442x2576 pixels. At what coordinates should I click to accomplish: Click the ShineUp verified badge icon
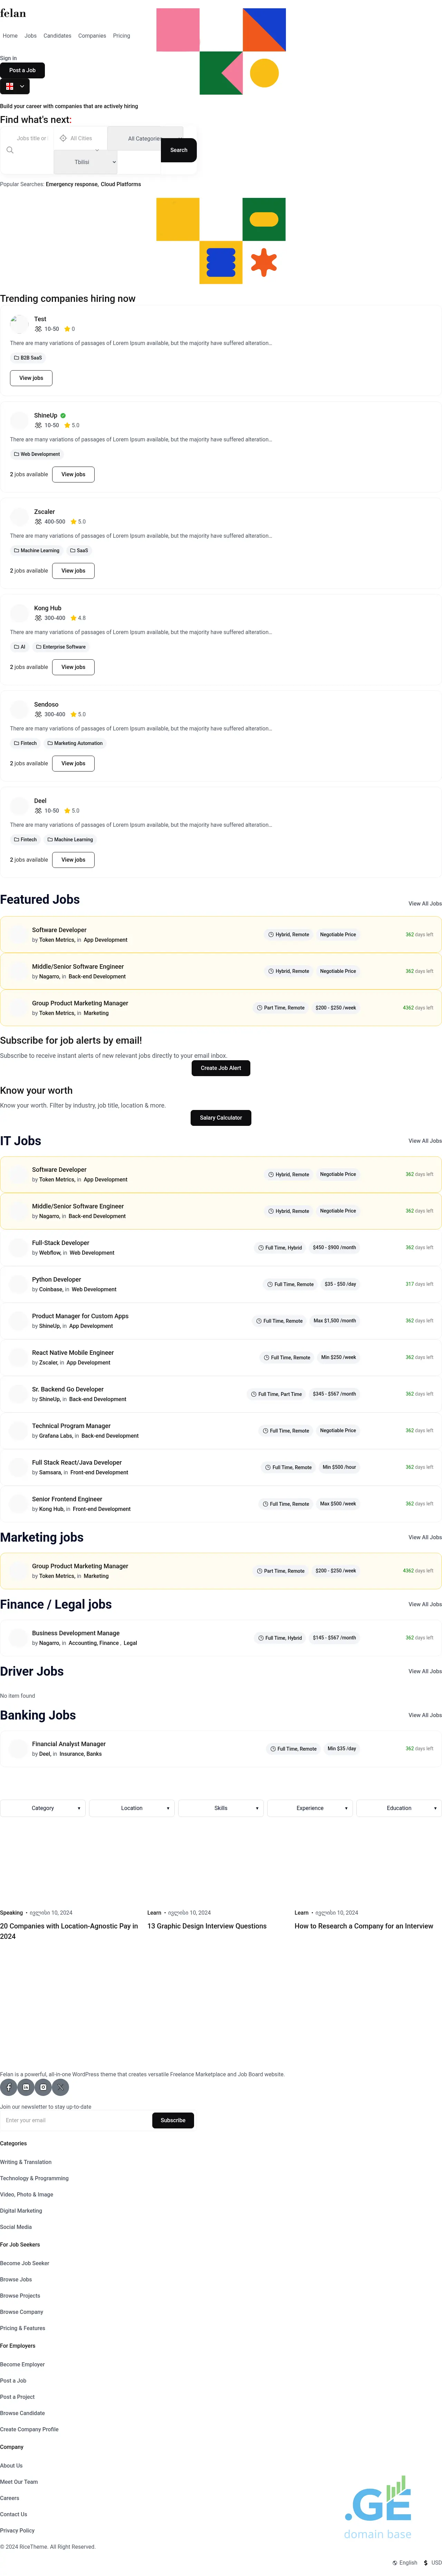(63, 415)
